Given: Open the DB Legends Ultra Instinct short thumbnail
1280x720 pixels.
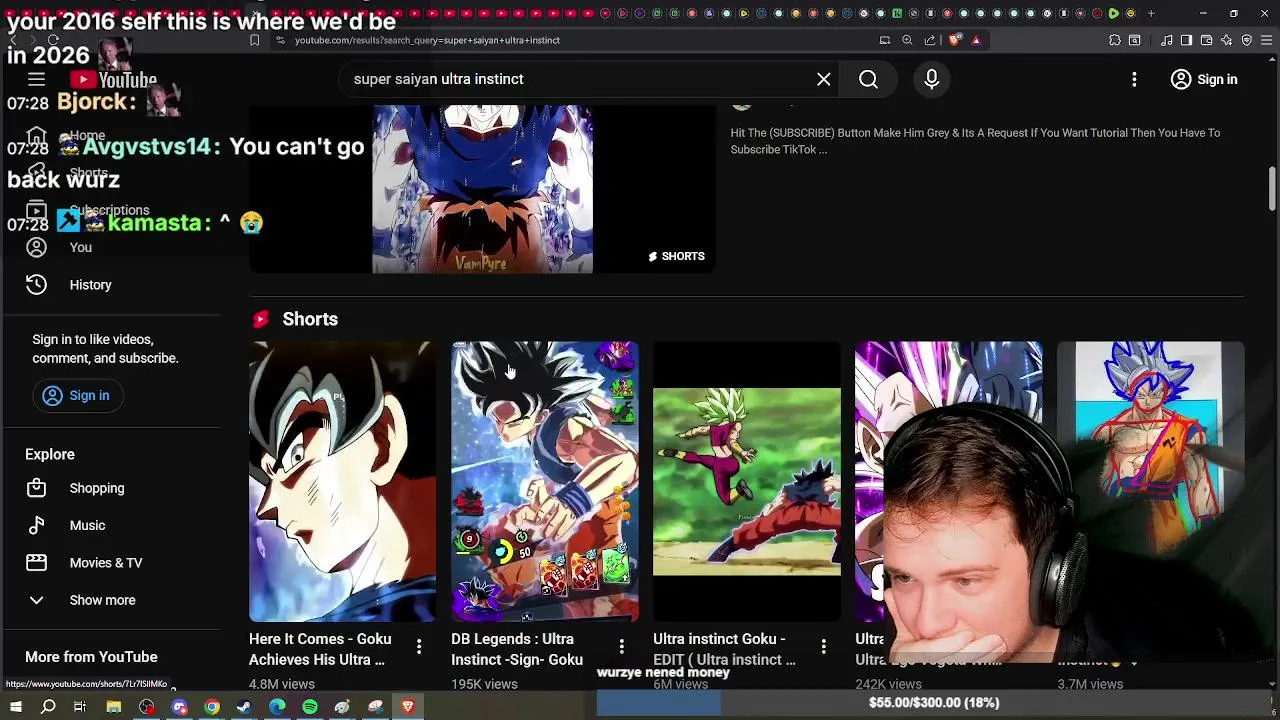Looking at the screenshot, I should tap(544, 481).
